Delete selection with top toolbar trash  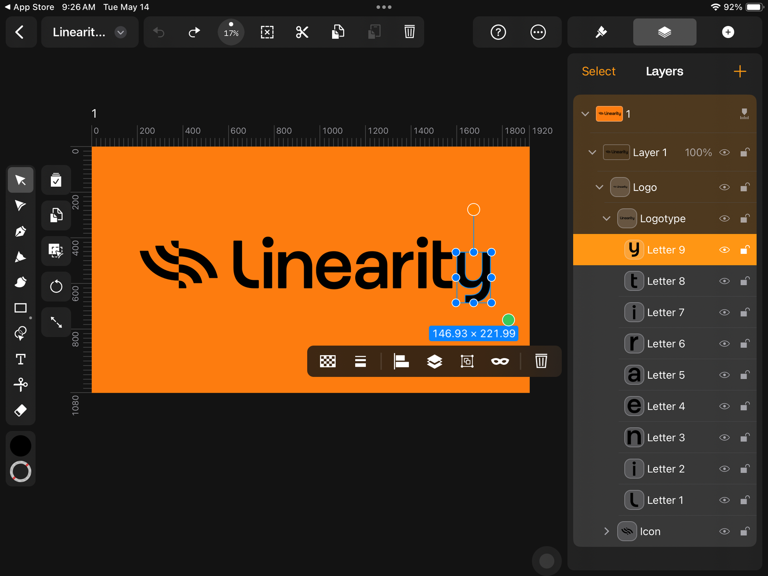tap(409, 32)
